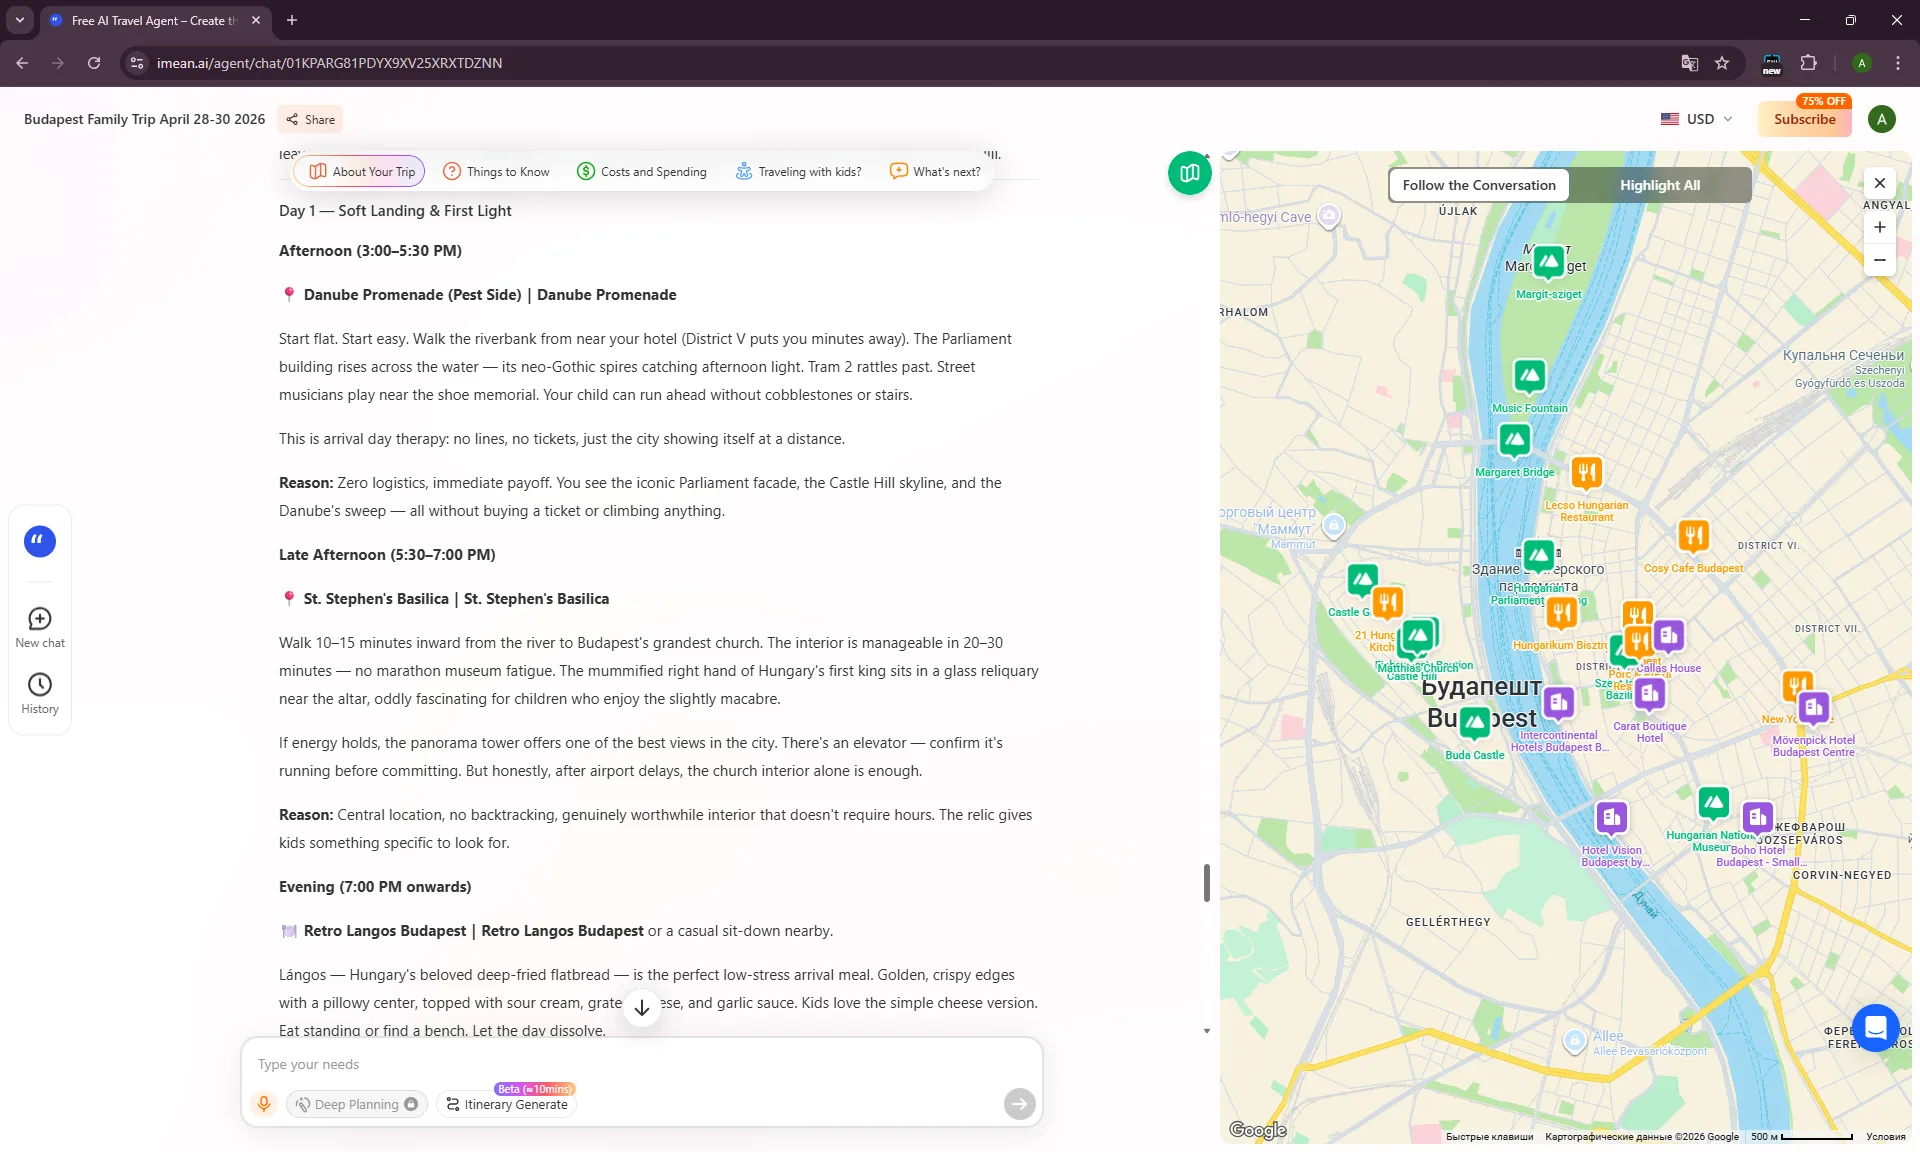Click the Music Fountain map marker
Viewport: 1920px width, 1152px height.
pos(1529,377)
